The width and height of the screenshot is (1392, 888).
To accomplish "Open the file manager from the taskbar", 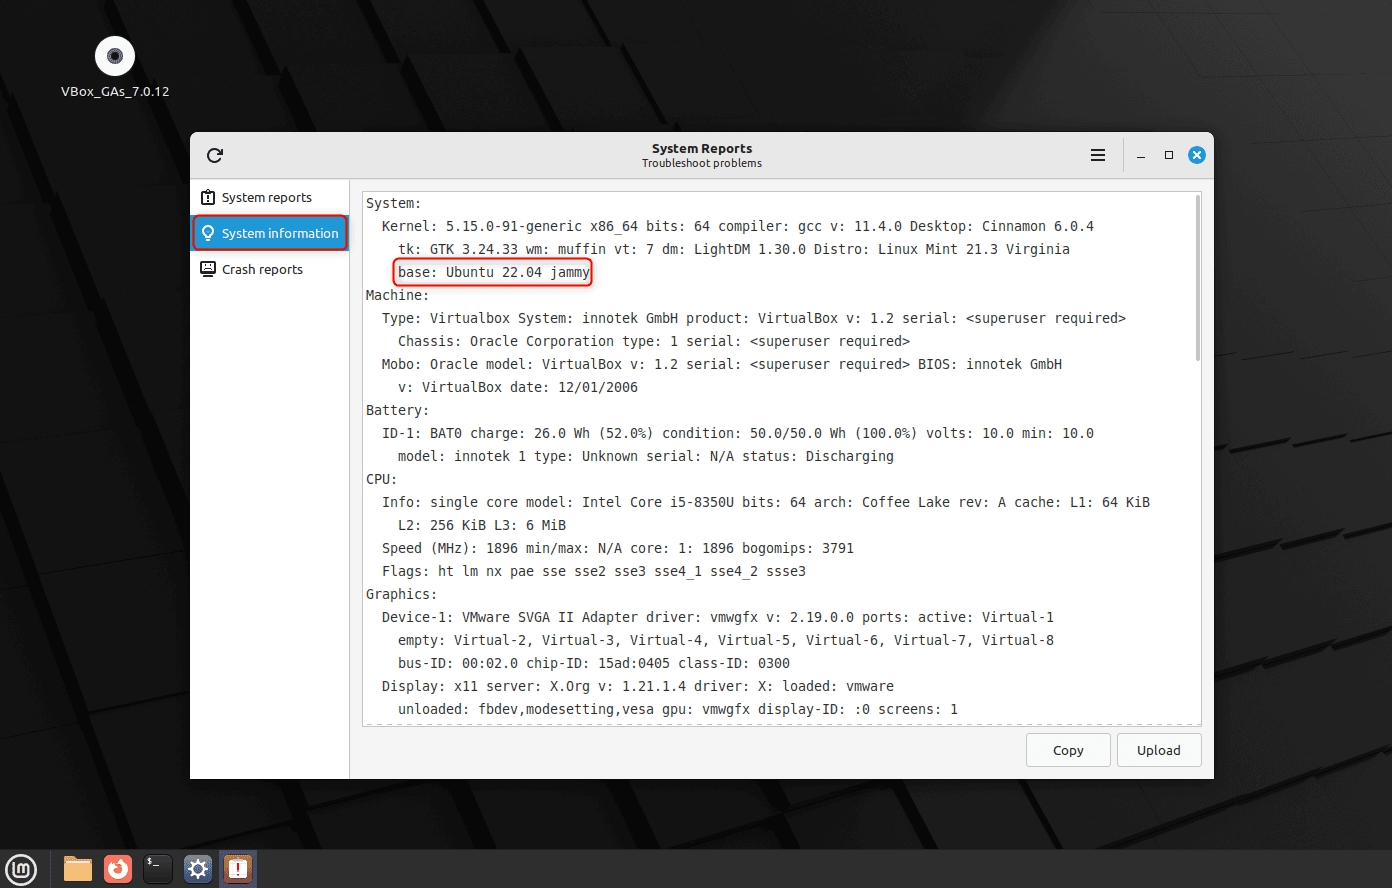I will pos(77,869).
